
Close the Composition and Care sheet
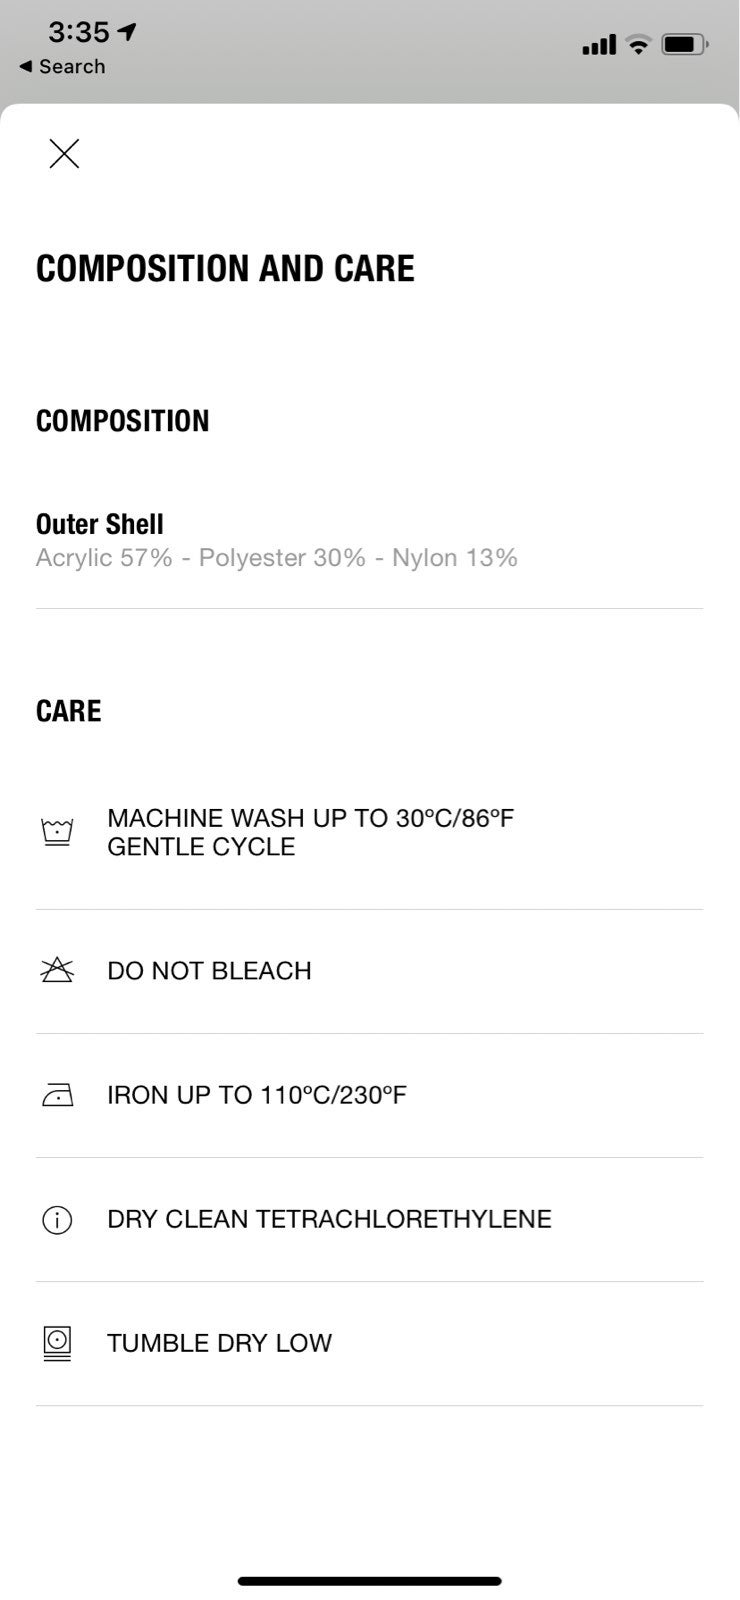click(x=64, y=153)
